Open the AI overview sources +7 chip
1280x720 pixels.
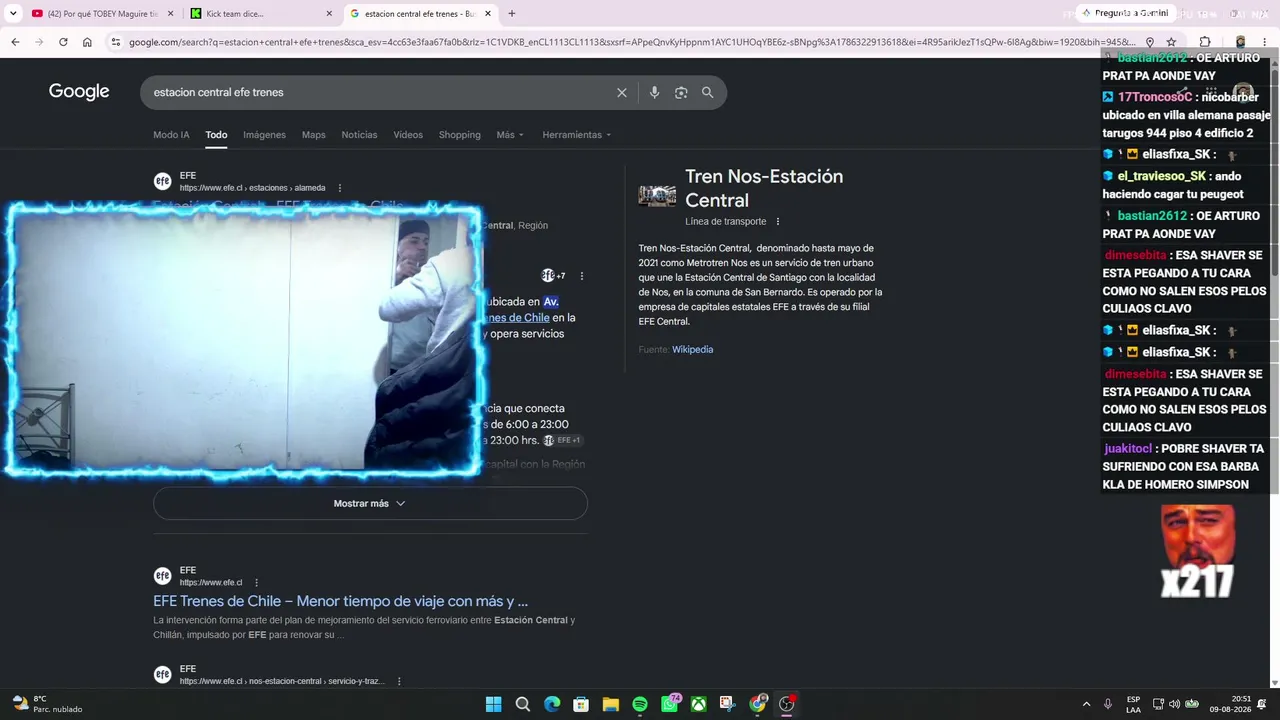(x=553, y=275)
